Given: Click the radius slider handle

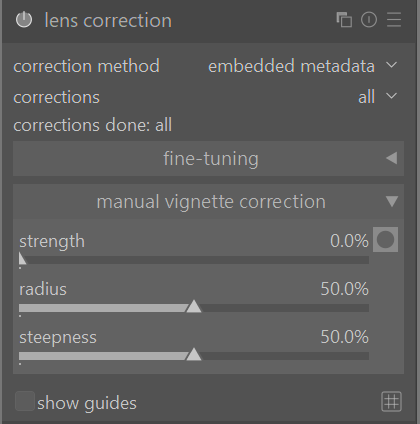Looking at the screenshot, I should tap(194, 307).
